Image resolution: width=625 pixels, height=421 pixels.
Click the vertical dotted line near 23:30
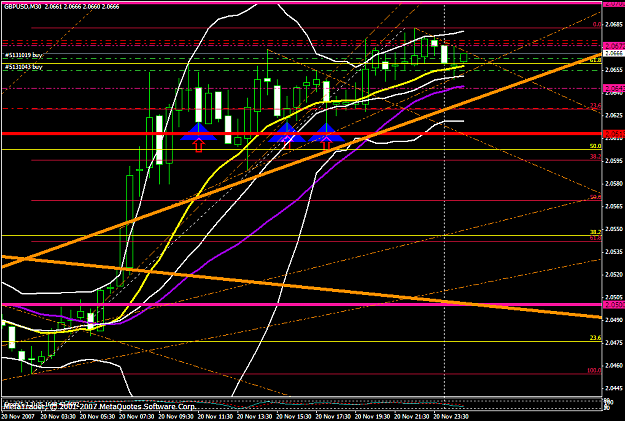pos(444,199)
